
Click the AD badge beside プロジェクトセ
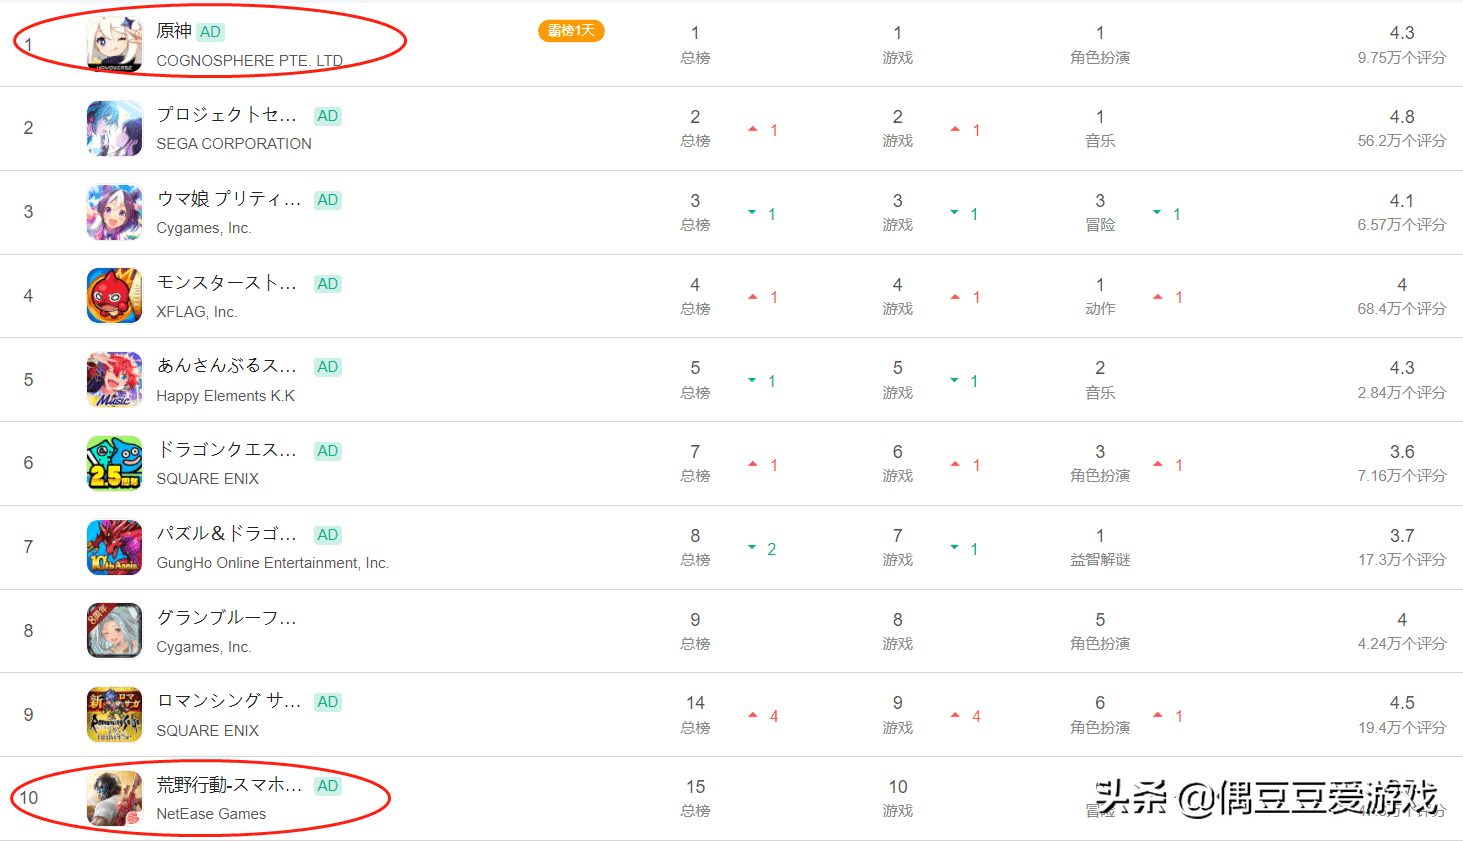327,116
